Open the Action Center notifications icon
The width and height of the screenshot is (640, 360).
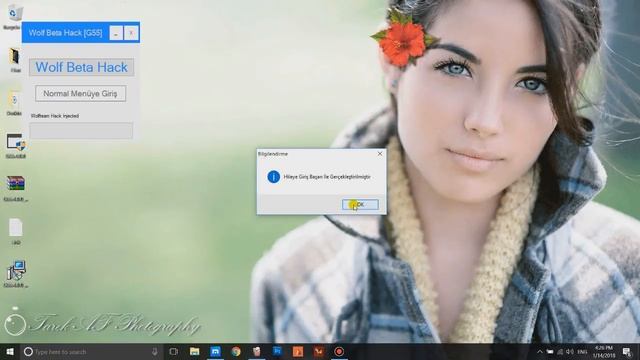pyautogui.click(x=627, y=352)
